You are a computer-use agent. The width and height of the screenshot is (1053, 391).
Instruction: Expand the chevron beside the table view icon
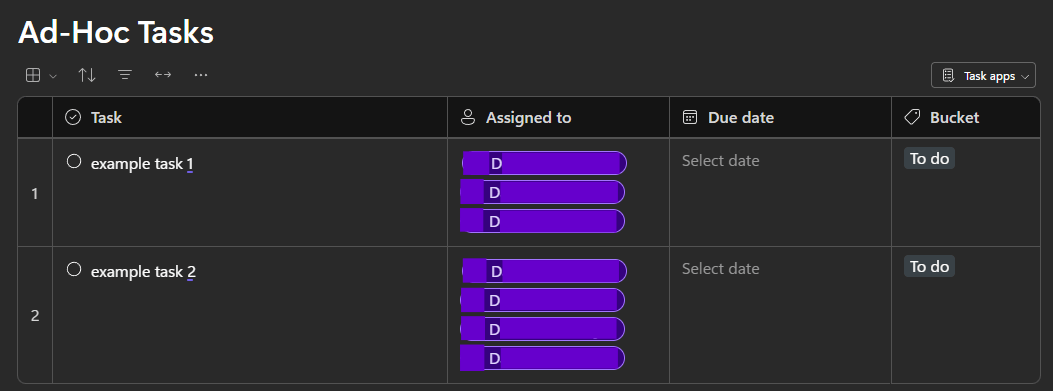[x=53, y=76]
